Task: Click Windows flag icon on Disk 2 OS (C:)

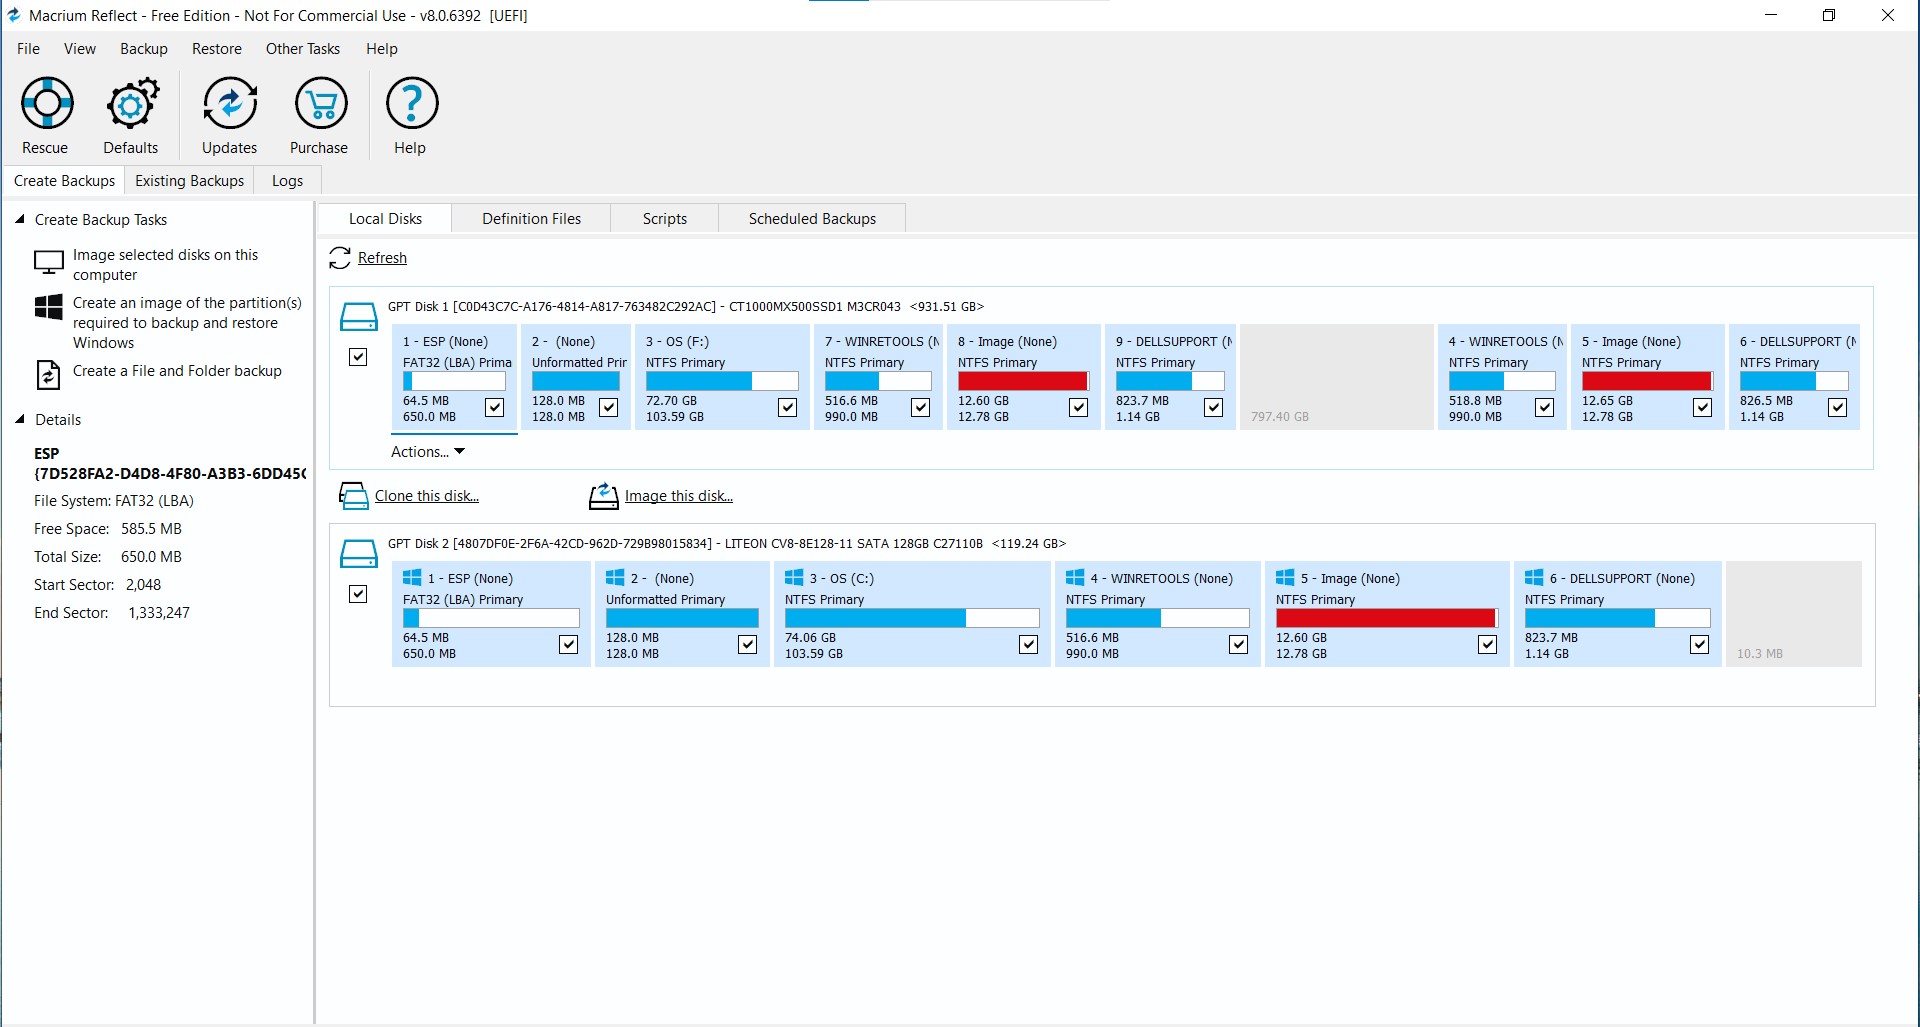Action: 794,578
